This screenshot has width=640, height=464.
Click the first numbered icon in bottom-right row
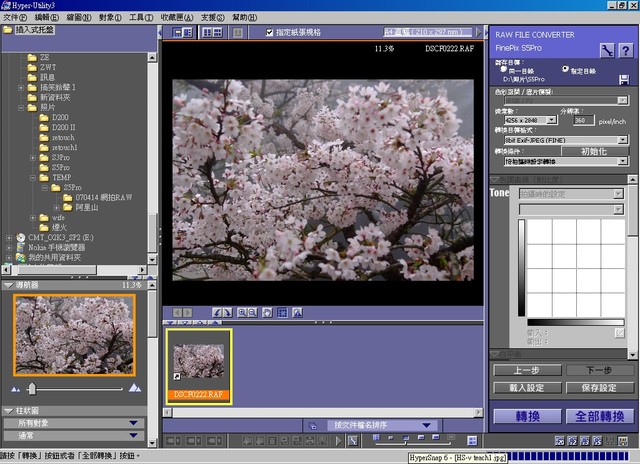(560, 441)
